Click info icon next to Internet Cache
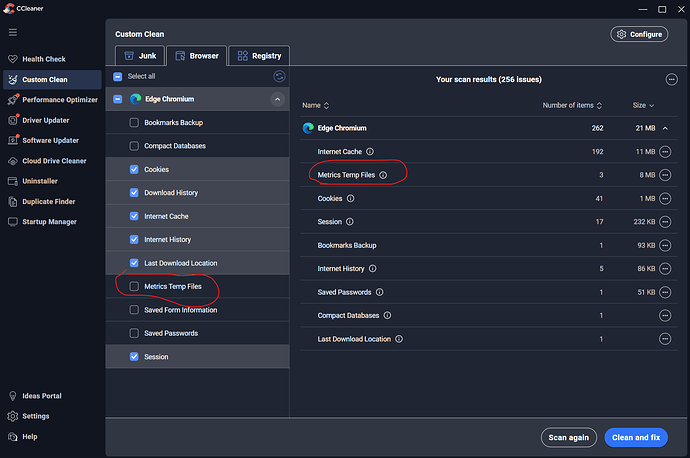 [370, 152]
